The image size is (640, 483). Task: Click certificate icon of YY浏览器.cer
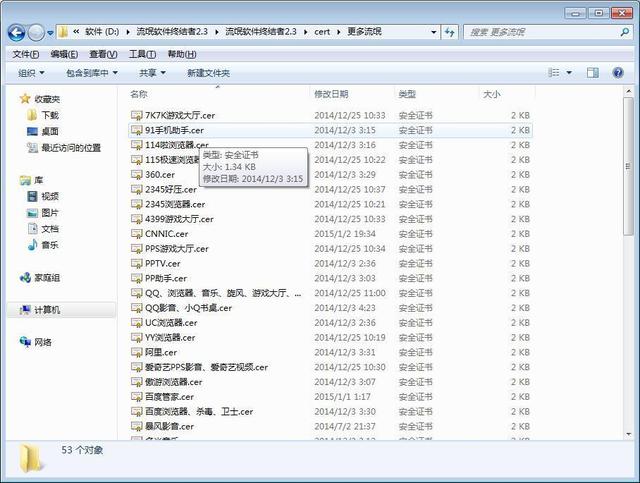[136, 338]
